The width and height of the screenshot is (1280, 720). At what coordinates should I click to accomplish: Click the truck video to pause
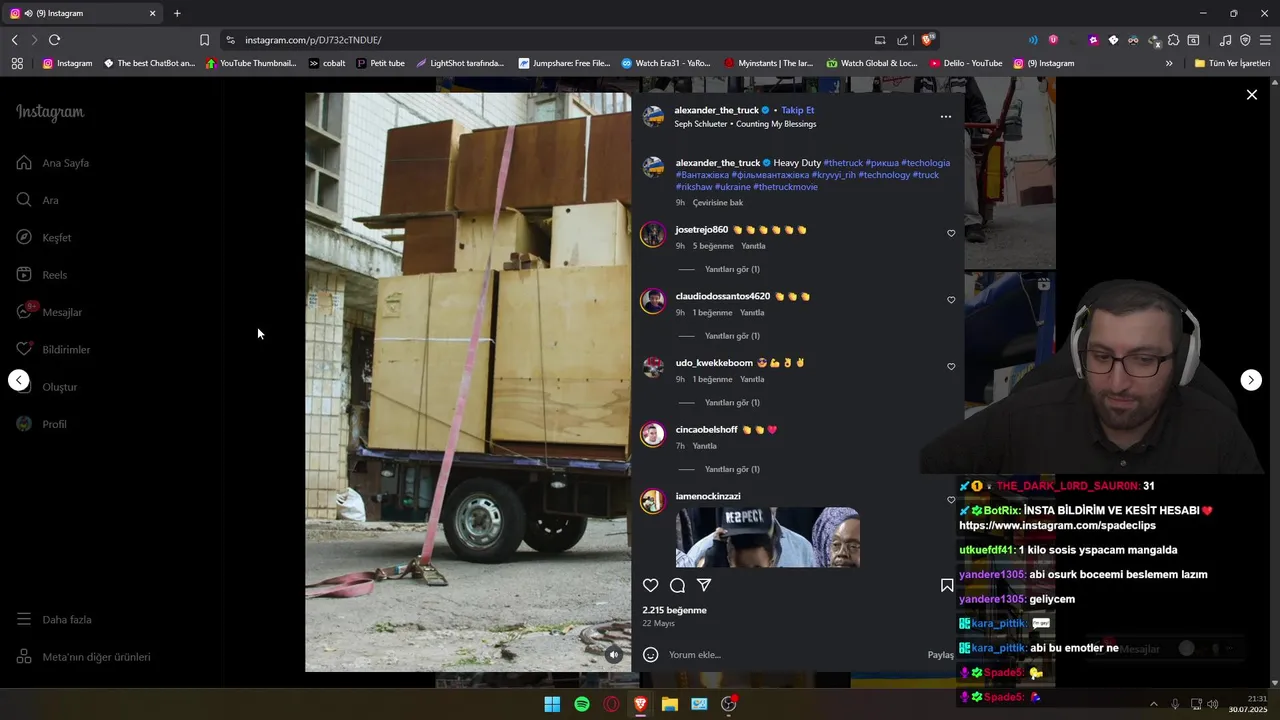(468, 382)
